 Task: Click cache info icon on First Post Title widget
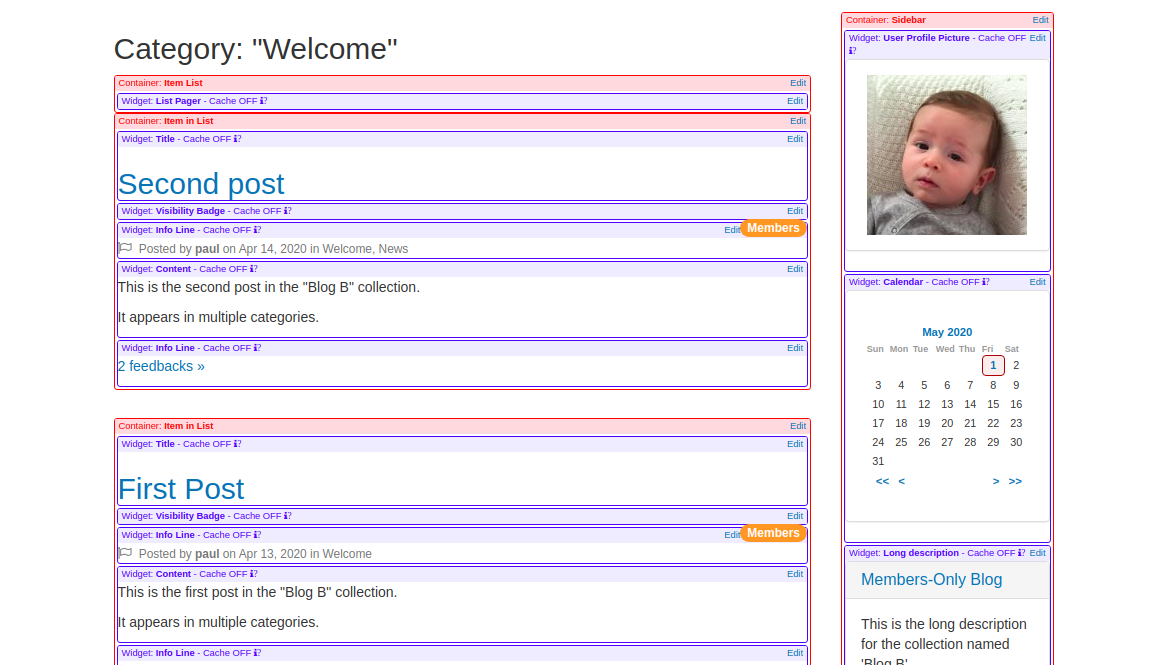click(x=237, y=444)
